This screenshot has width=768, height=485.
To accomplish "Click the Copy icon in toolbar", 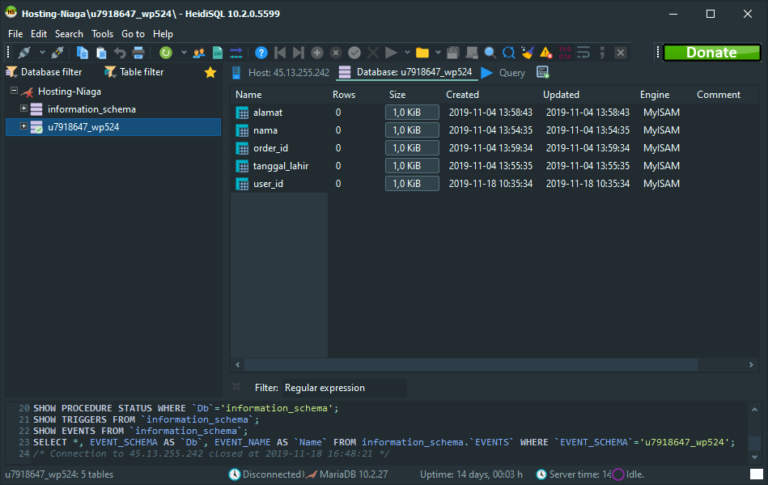I will 83,52.
